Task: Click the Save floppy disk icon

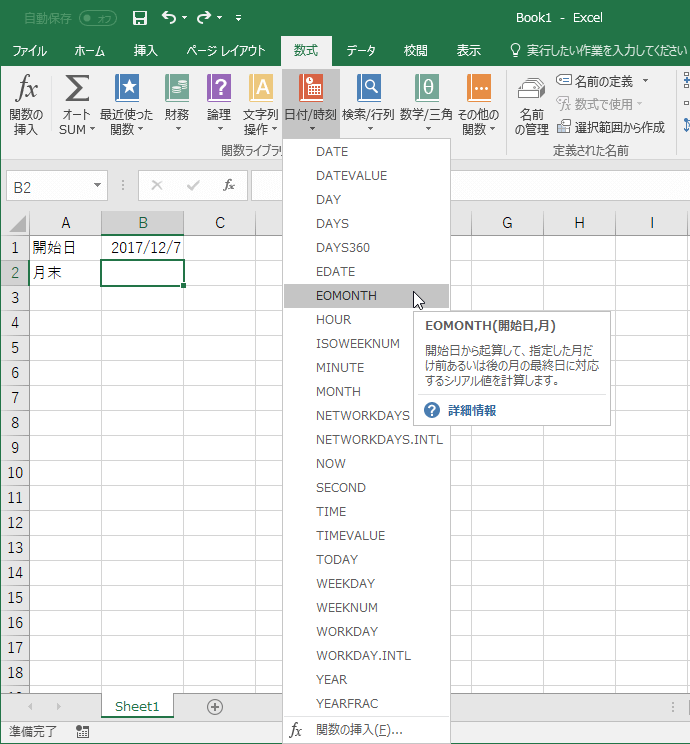Action: click(x=140, y=18)
